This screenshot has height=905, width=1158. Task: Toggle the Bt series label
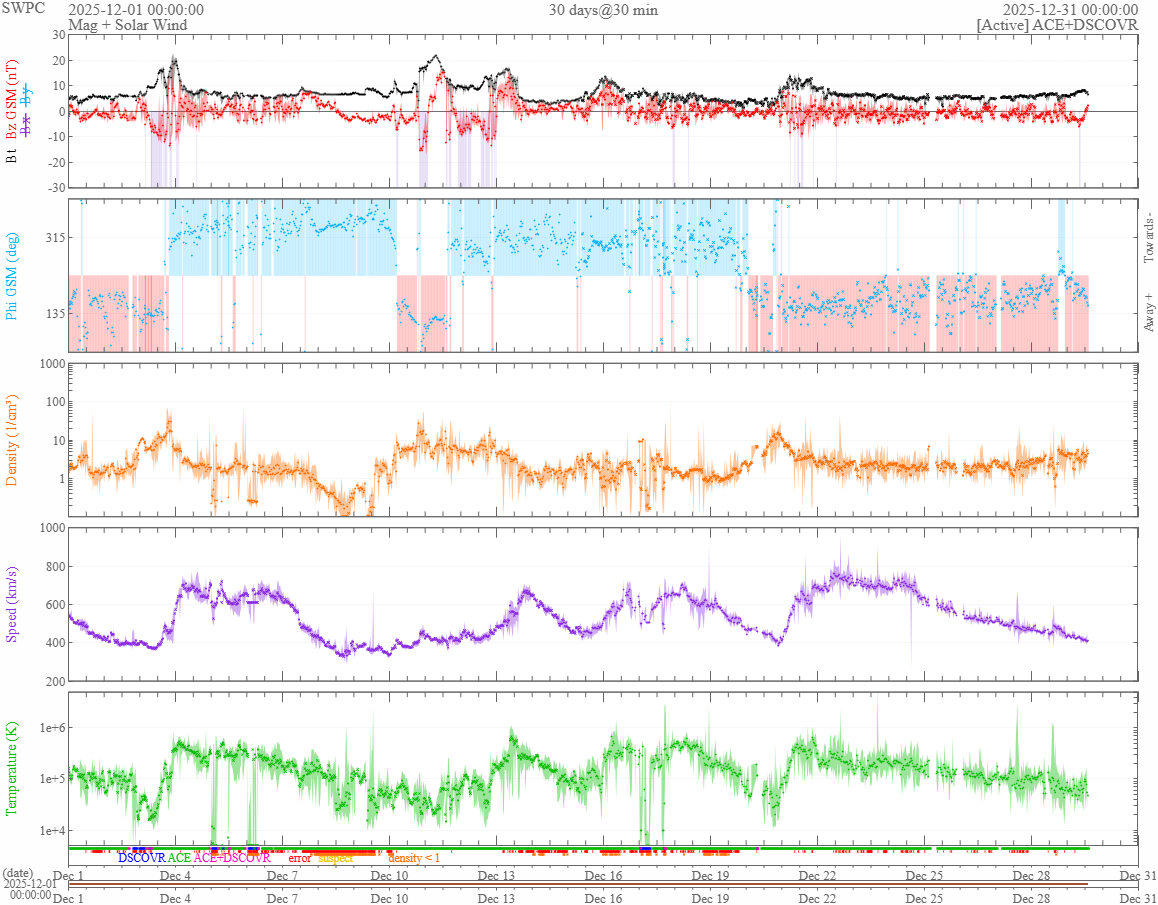tap(11, 154)
